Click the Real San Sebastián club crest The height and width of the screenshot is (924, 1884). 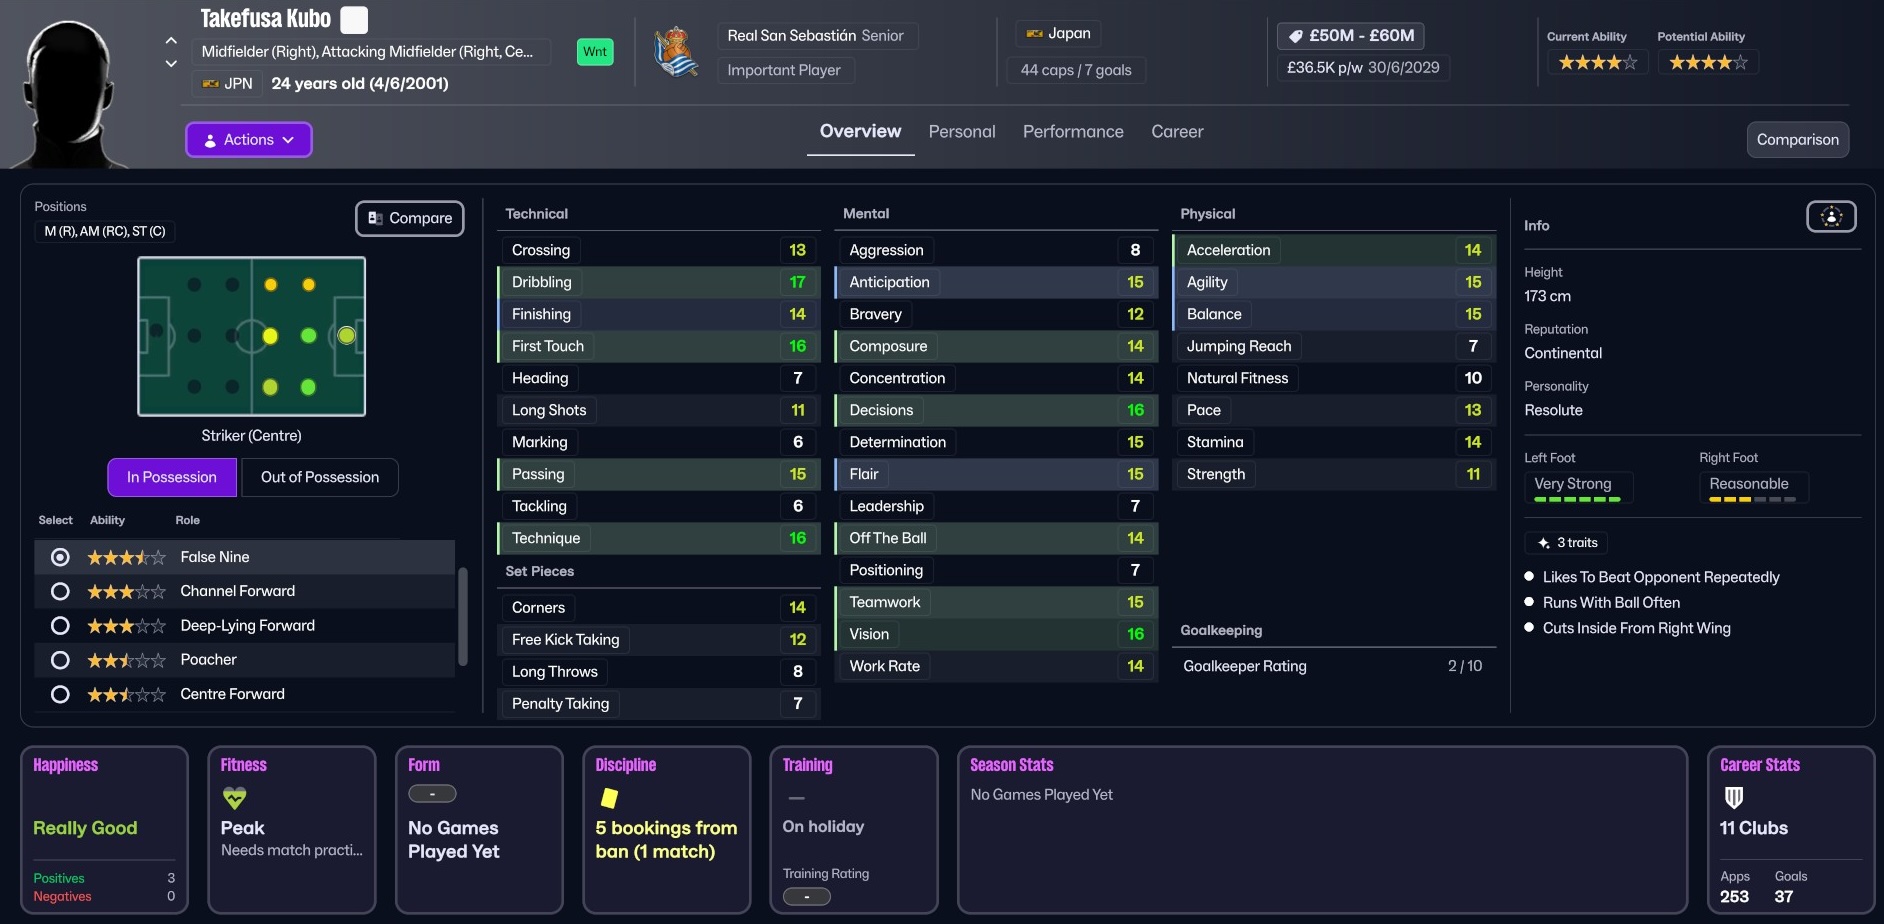pos(676,53)
